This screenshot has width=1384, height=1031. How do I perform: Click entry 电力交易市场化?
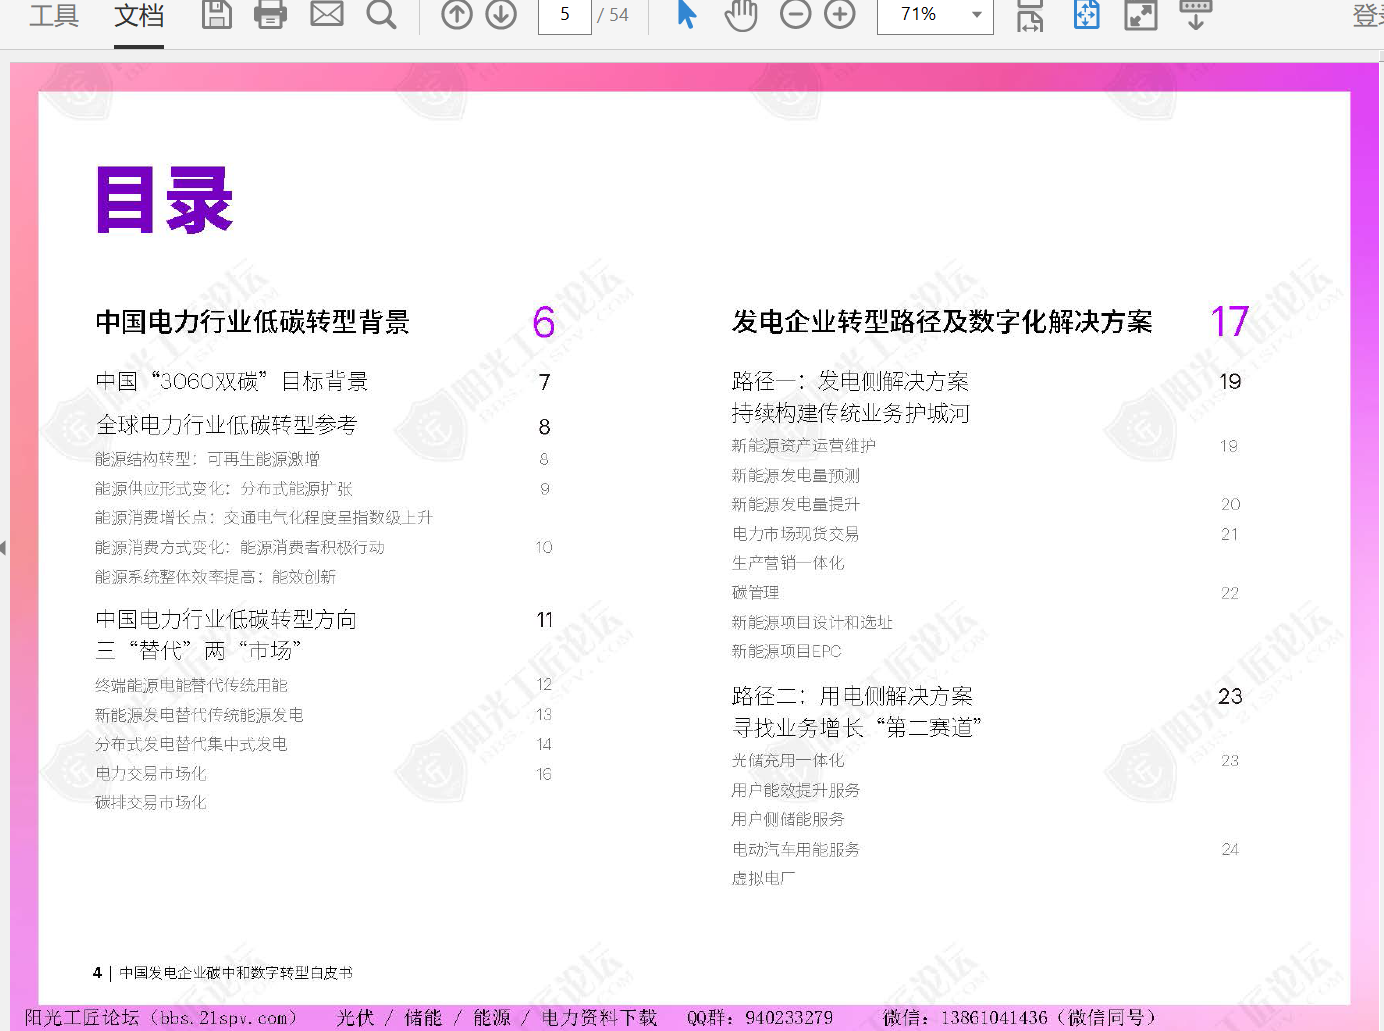(x=151, y=774)
